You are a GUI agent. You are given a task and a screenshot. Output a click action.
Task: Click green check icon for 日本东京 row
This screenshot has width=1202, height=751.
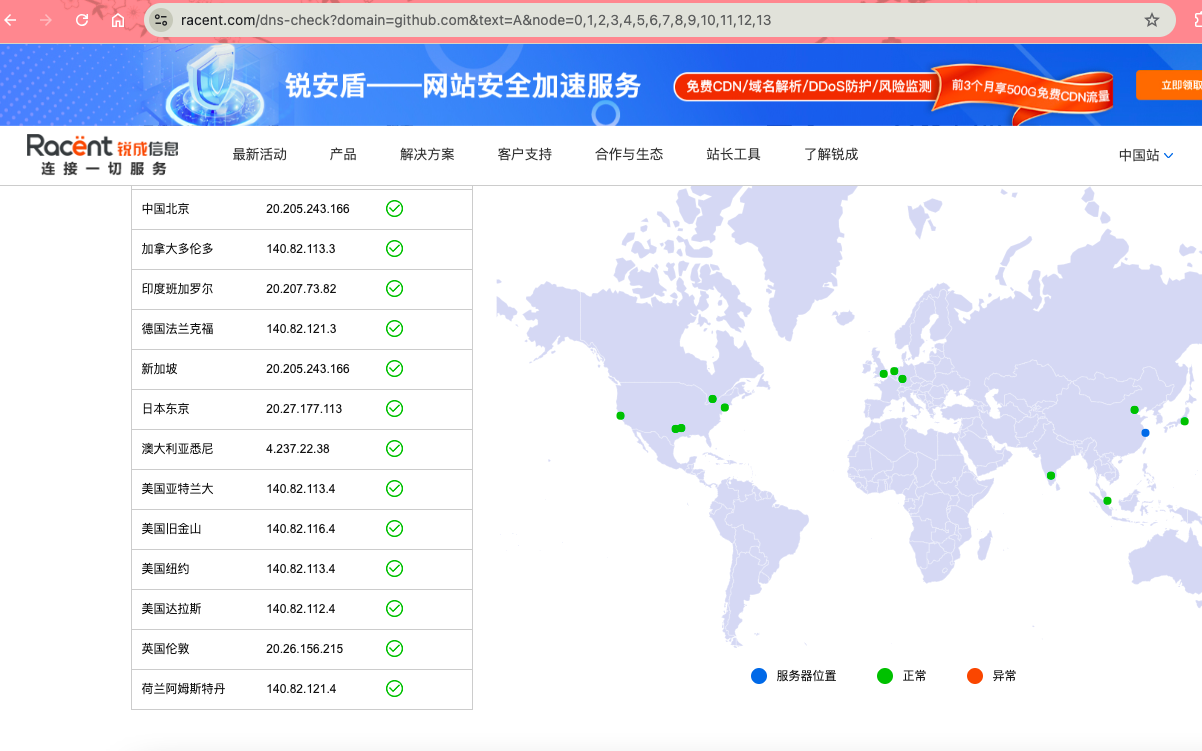pyautogui.click(x=394, y=409)
